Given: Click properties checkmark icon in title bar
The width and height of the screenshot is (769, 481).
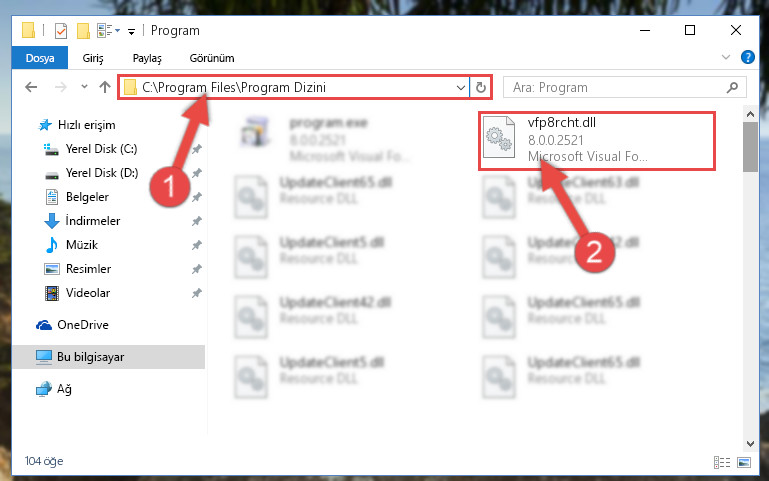Looking at the screenshot, I should click(x=61, y=30).
